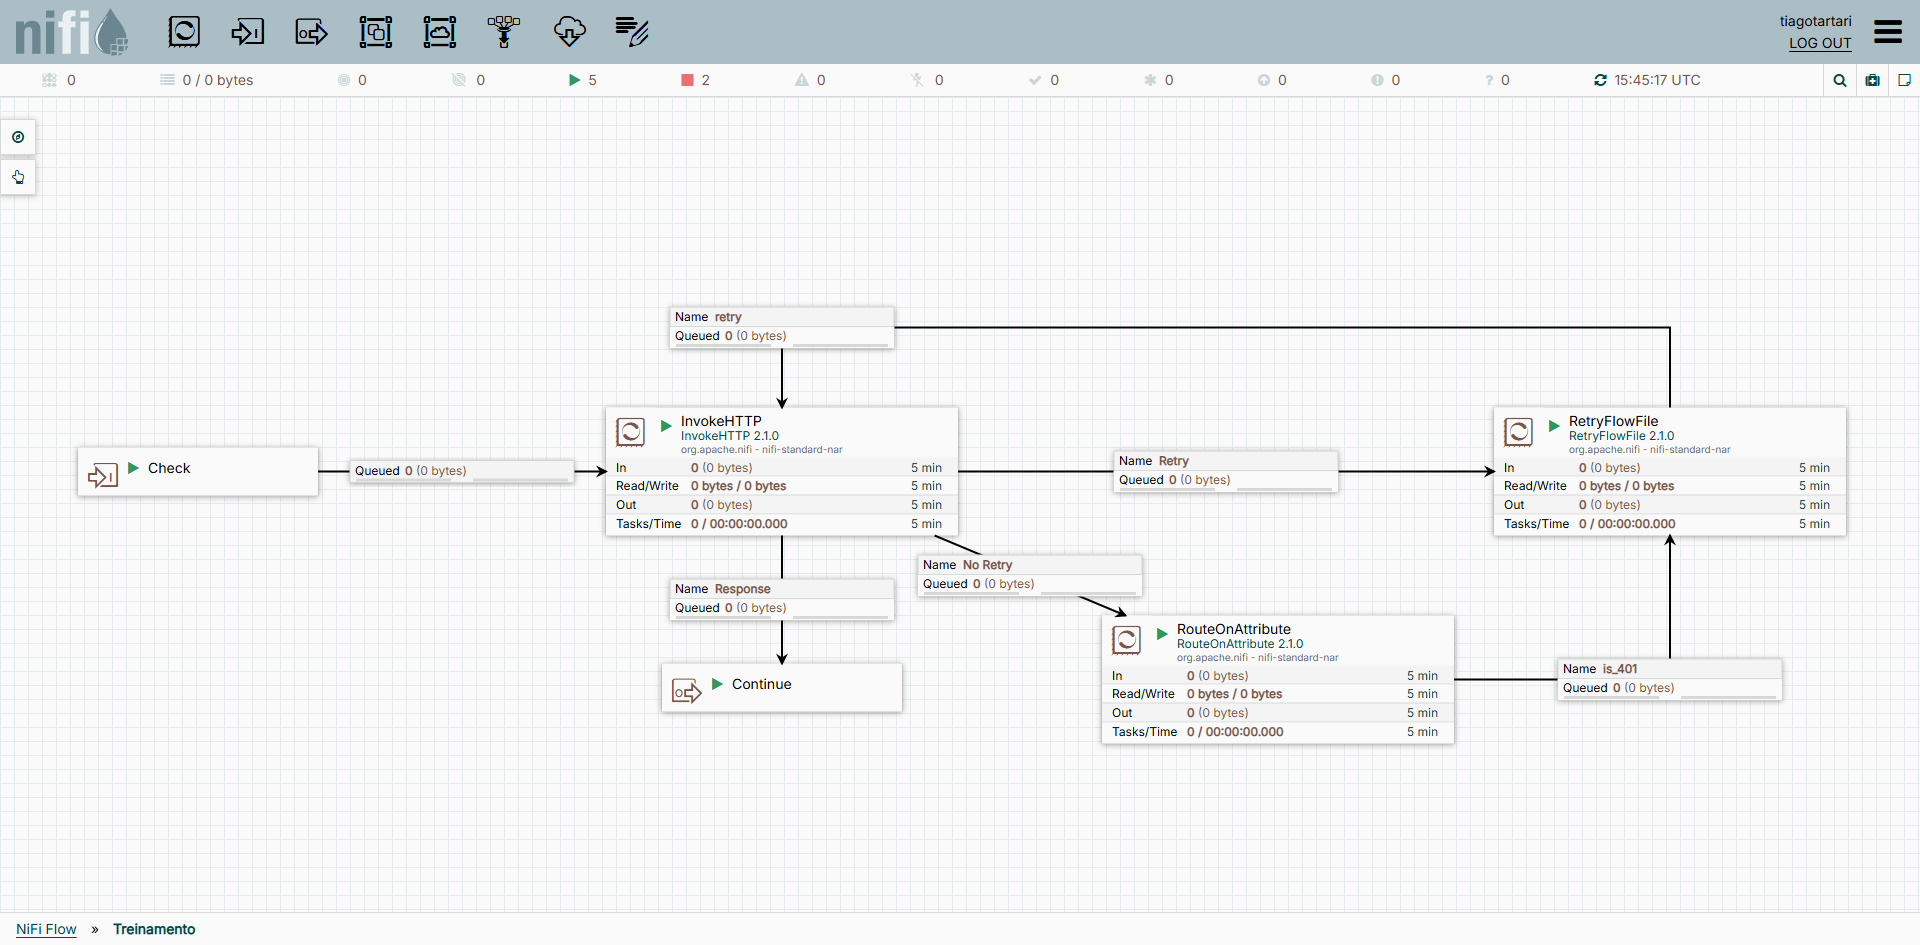1920x945 pixels.
Task: Click the Check port label
Action: [x=169, y=468]
